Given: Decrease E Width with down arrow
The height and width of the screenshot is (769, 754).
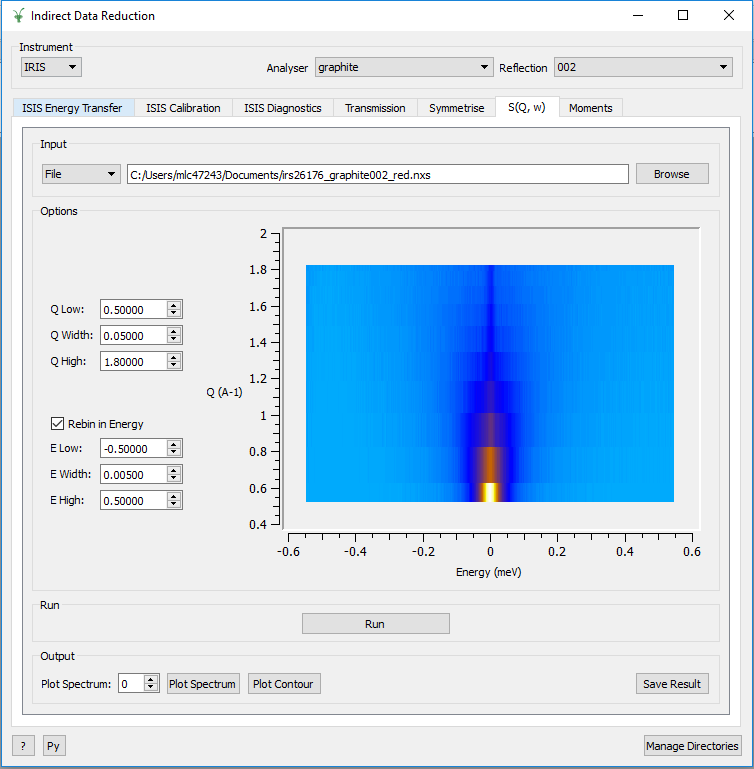Looking at the screenshot, I should coord(174,479).
